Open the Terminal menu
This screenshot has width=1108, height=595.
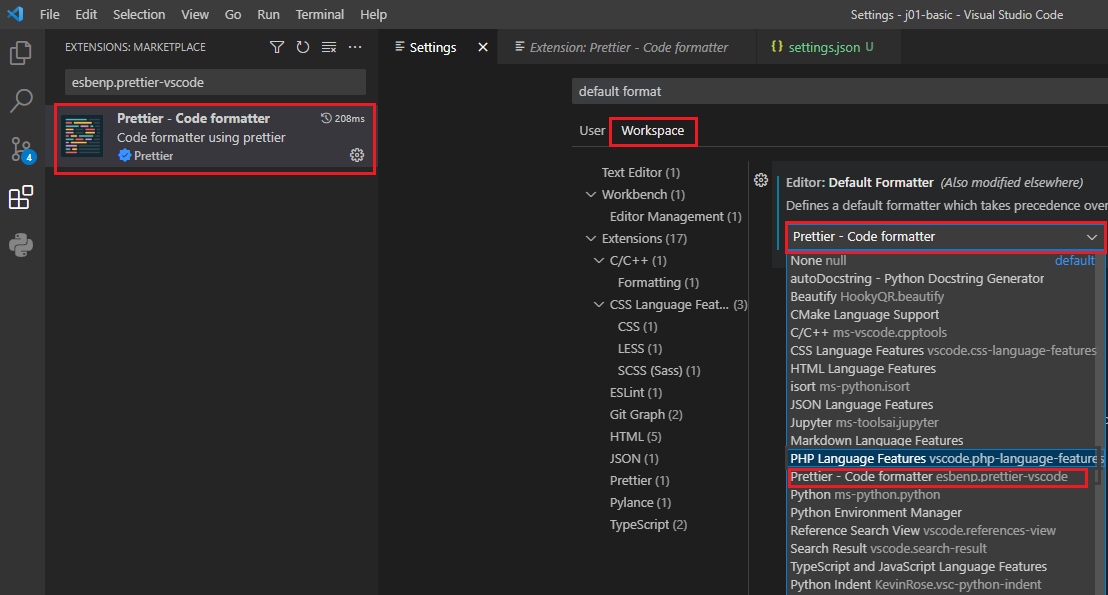point(319,15)
